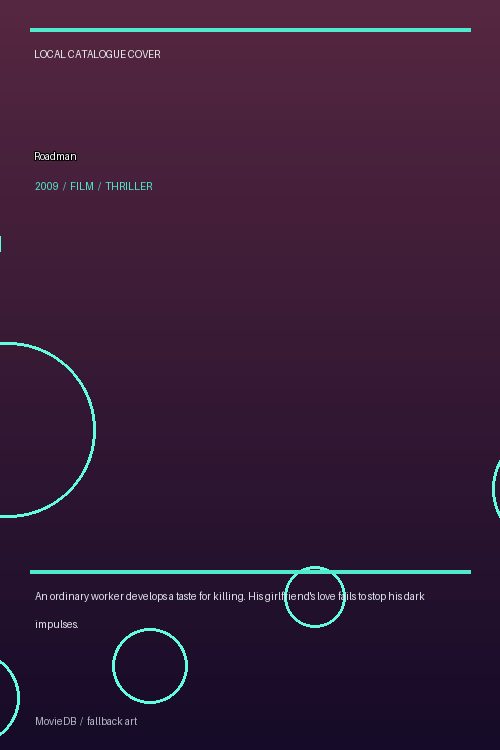Click the lower teal divider line
The image size is (500, 750).
pos(250,572)
